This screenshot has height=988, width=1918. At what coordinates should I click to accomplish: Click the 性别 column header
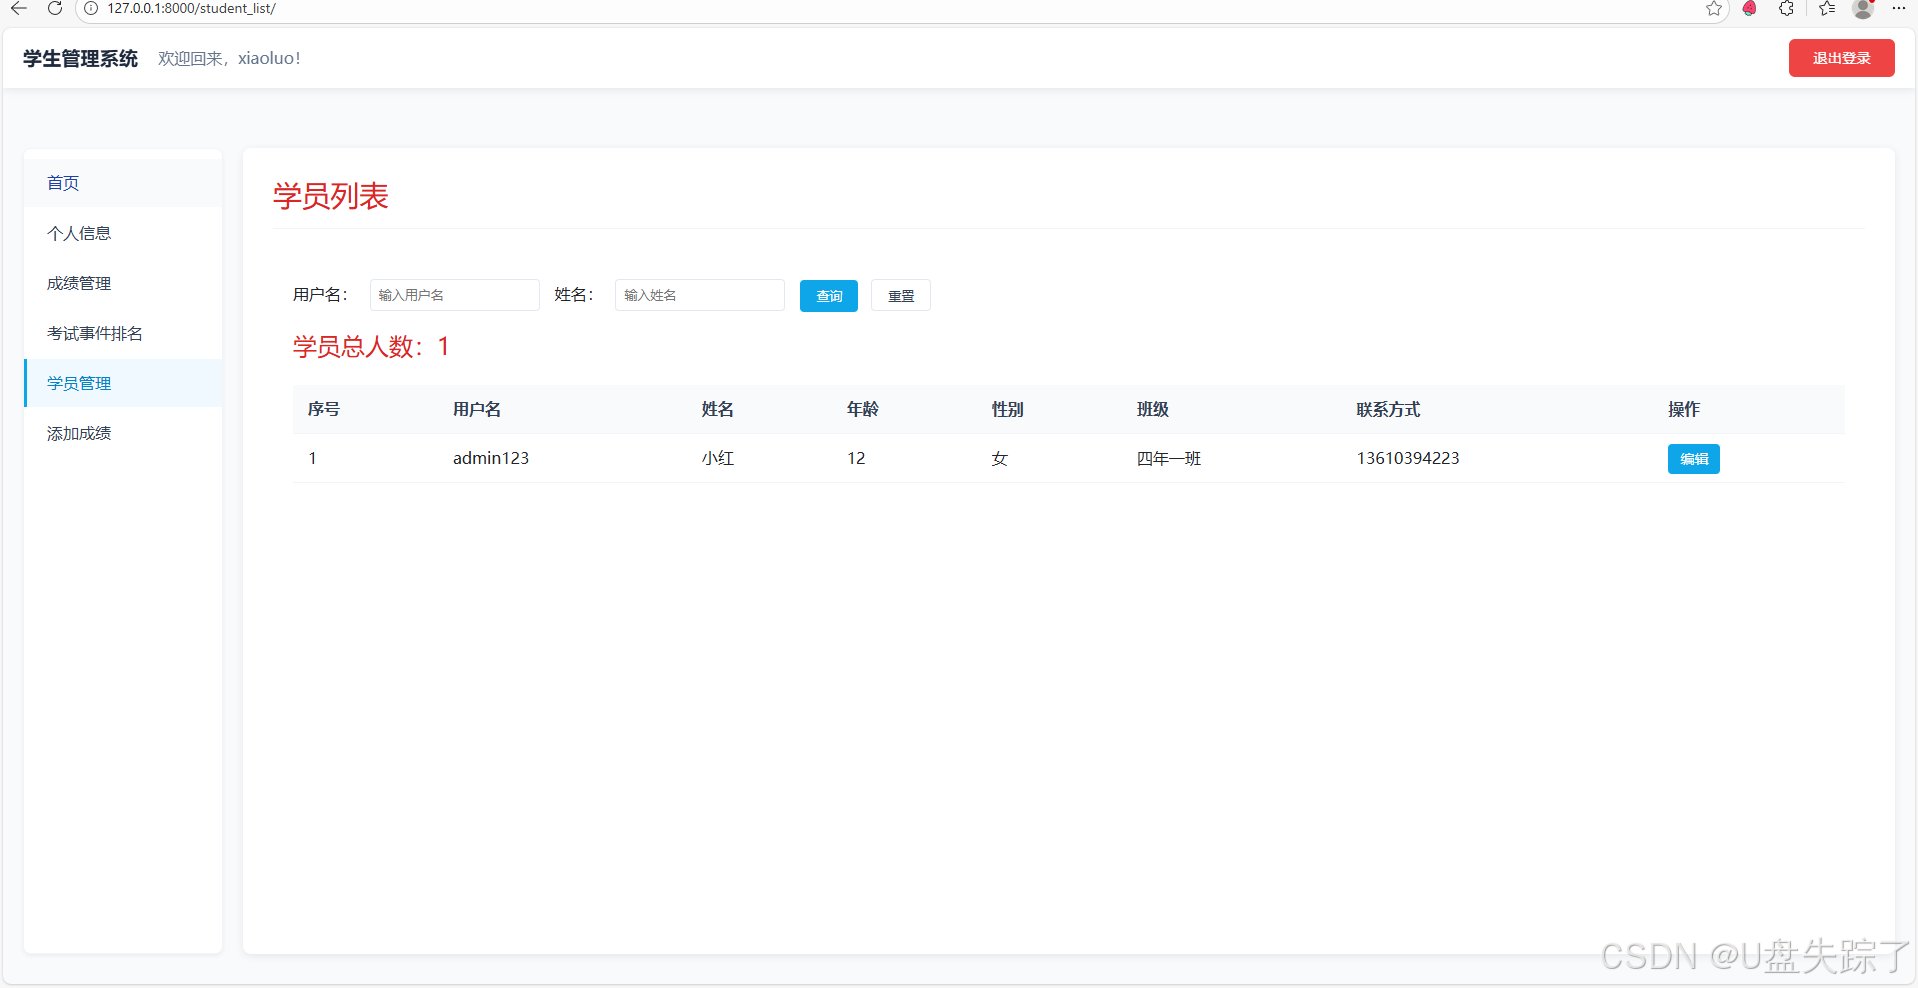(x=1008, y=409)
